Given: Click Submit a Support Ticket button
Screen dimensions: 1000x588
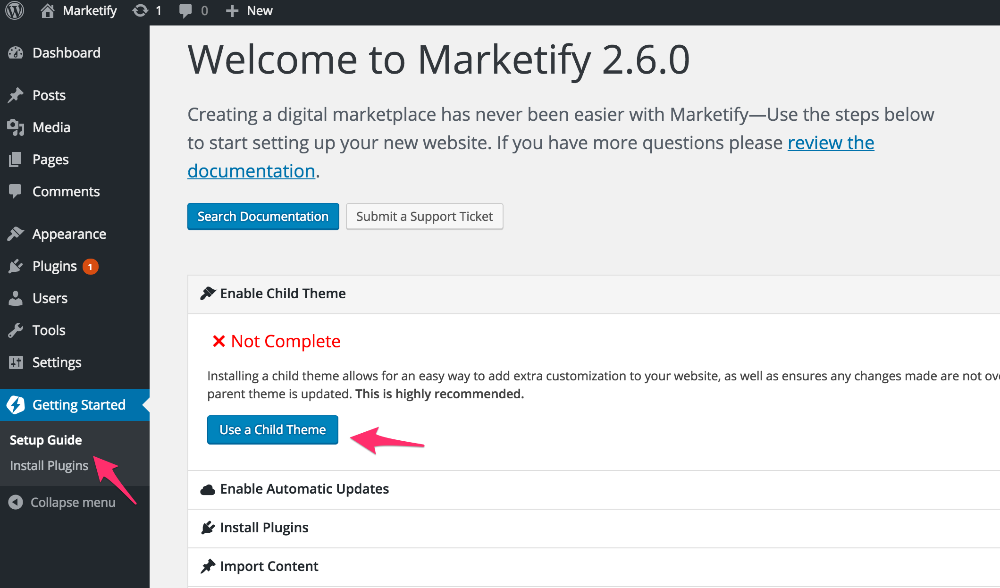Looking at the screenshot, I should tap(425, 217).
